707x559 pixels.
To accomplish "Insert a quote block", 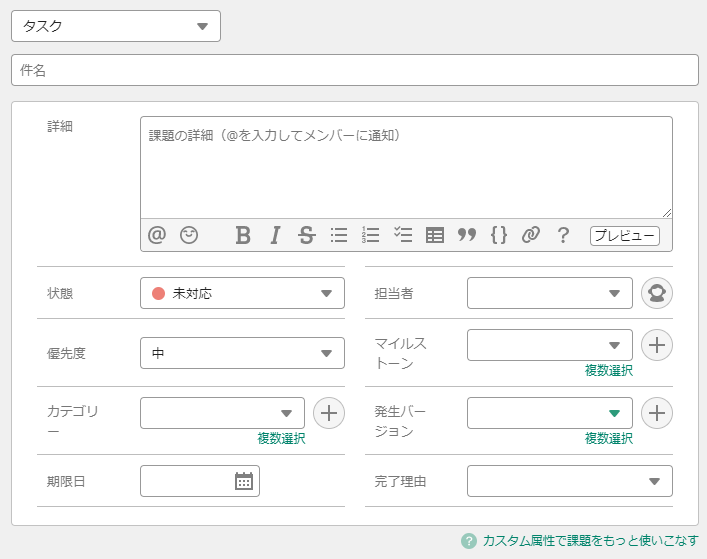I will click(467, 235).
